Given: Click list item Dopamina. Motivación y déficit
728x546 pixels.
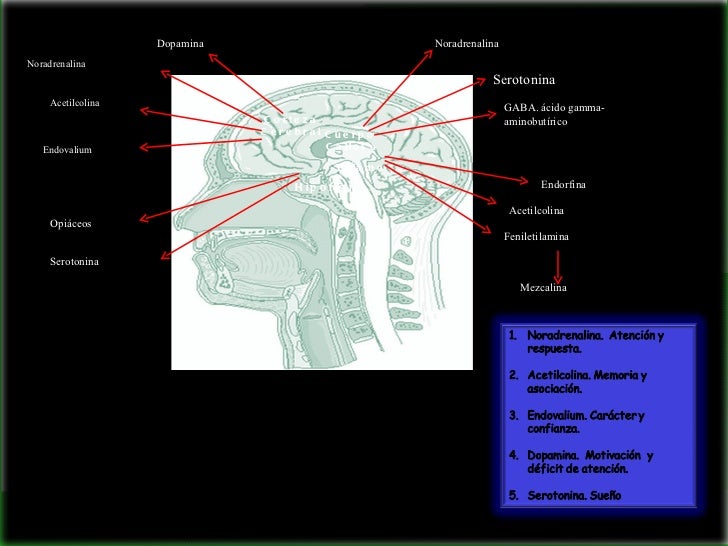Looking at the screenshot, I should pyautogui.click(x=581, y=462).
